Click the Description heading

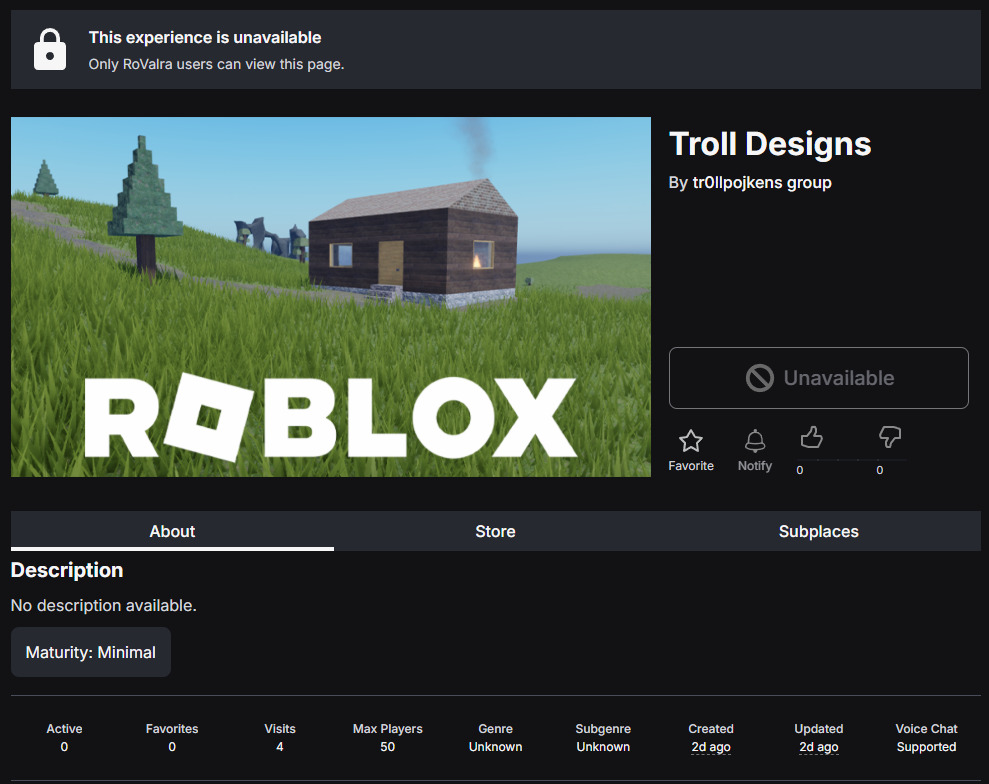tap(67, 570)
